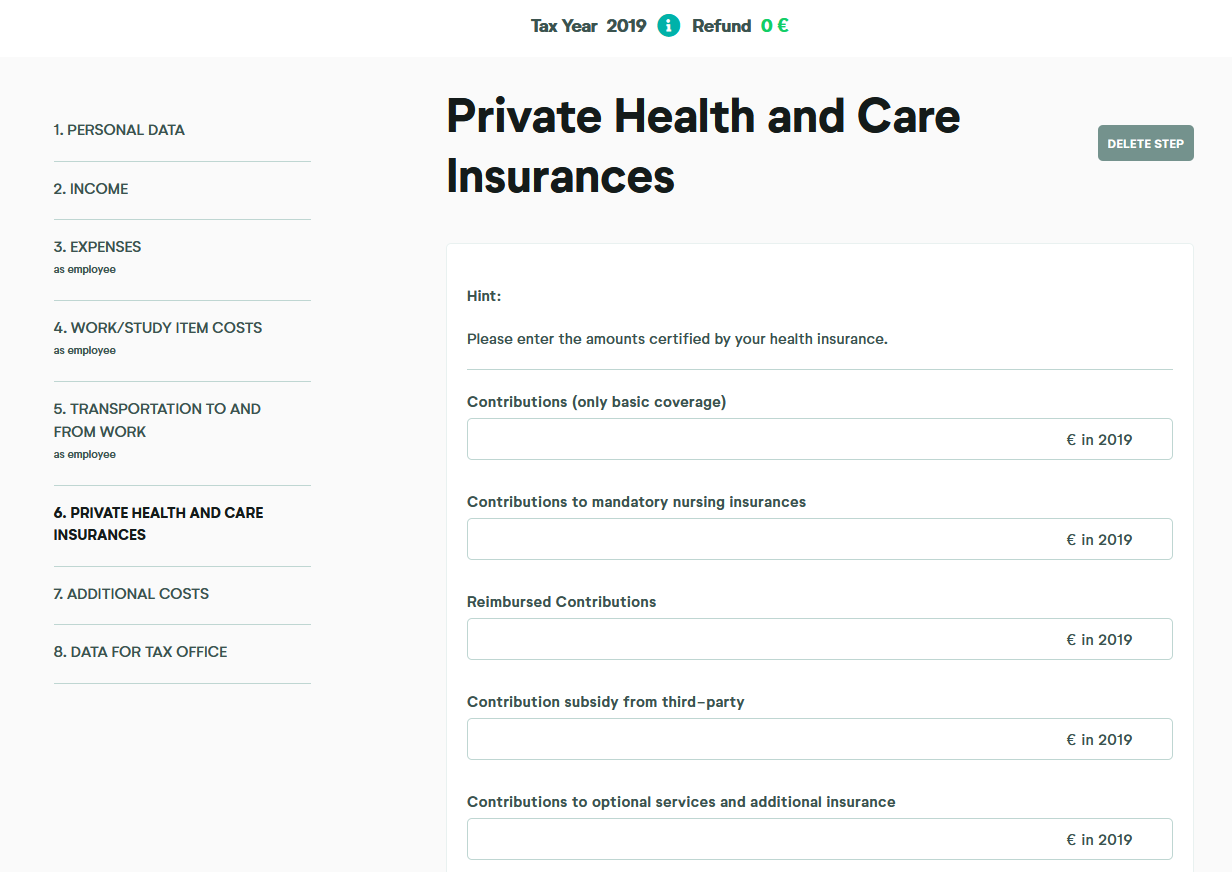Select Private Health and Care Insurances step
The width and height of the screenshot is (1232, 872).
(x=159, y=523)
